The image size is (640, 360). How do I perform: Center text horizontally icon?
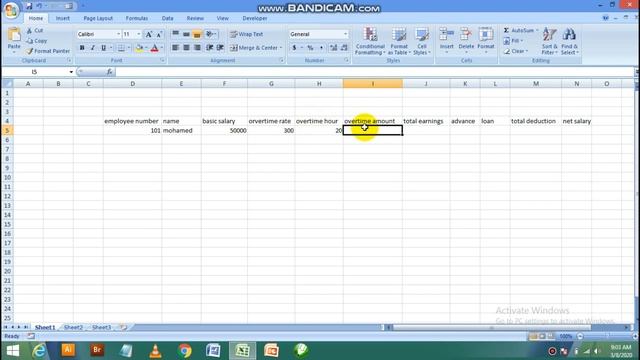click(x=186, y=48)
